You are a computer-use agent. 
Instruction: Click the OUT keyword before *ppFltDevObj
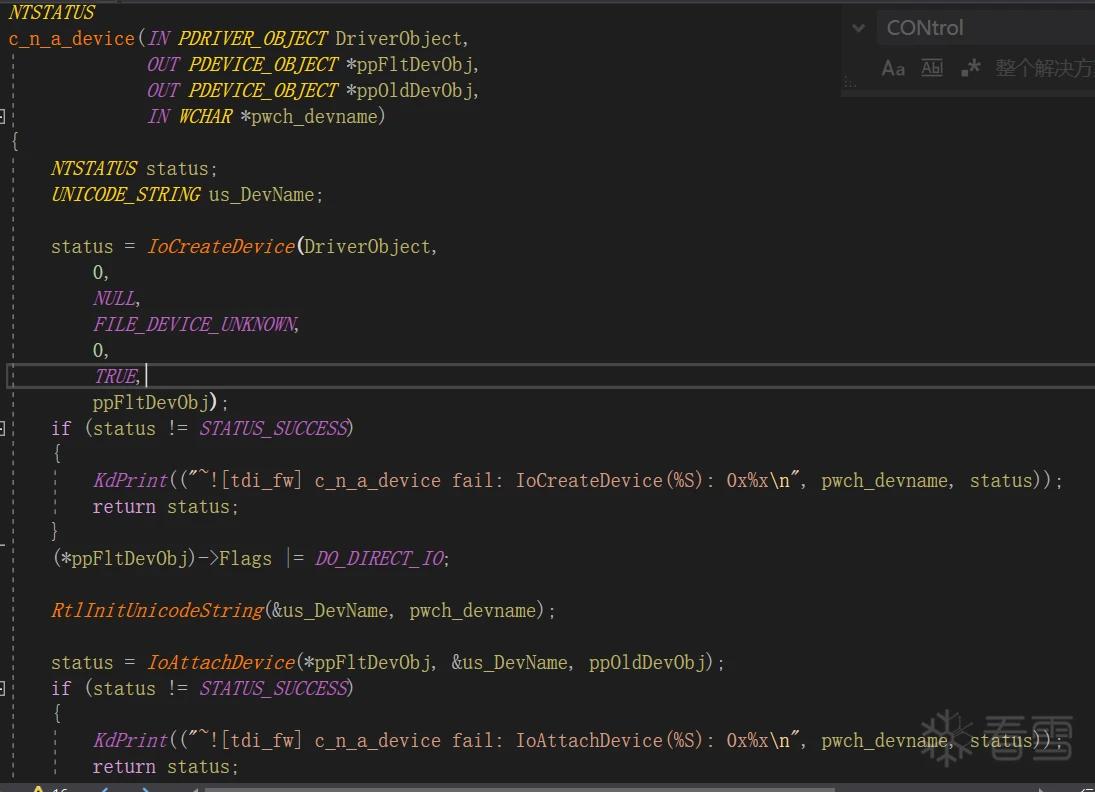(163, 65)
